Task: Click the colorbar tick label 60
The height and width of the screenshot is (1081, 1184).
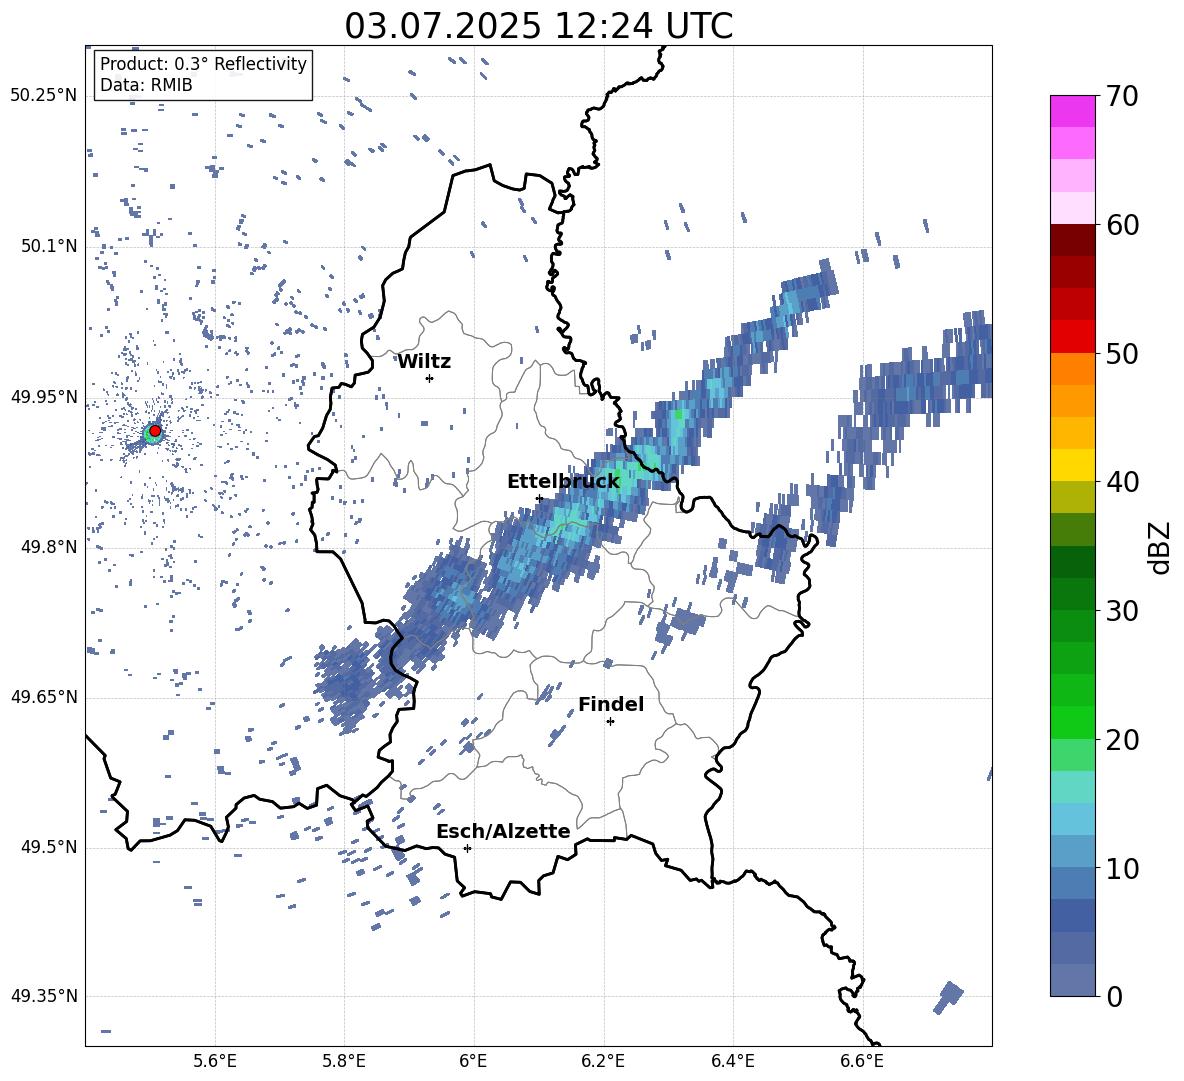Action: tap(1122, 224)
